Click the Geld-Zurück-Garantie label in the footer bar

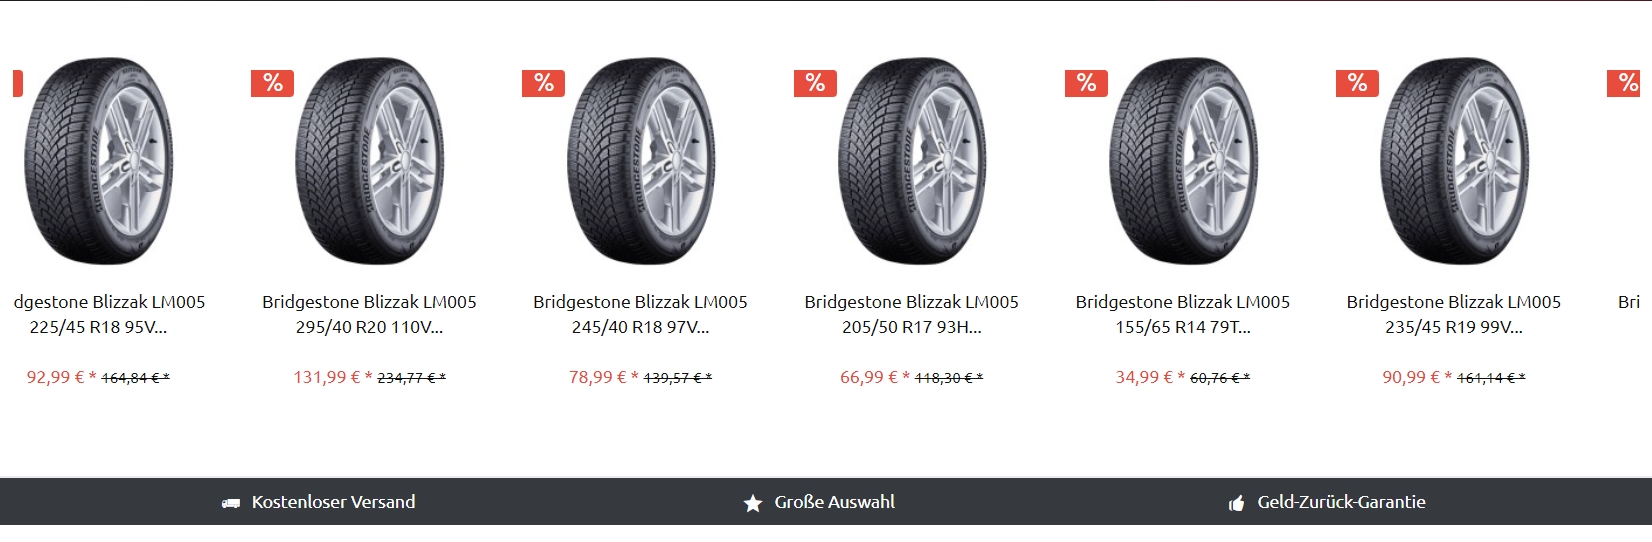click(x=1341, y=502)
